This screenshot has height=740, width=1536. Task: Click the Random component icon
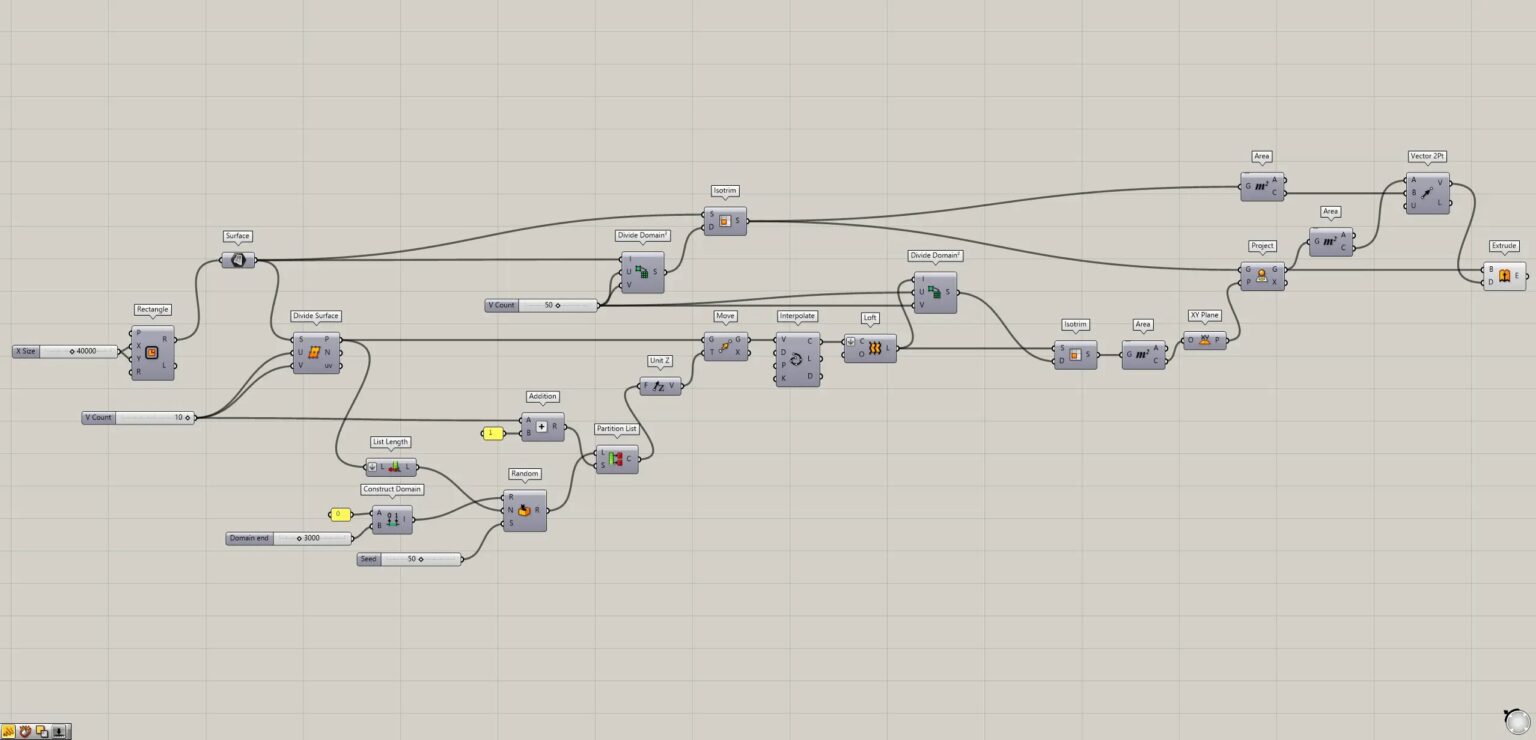click(x=524, y=510)
